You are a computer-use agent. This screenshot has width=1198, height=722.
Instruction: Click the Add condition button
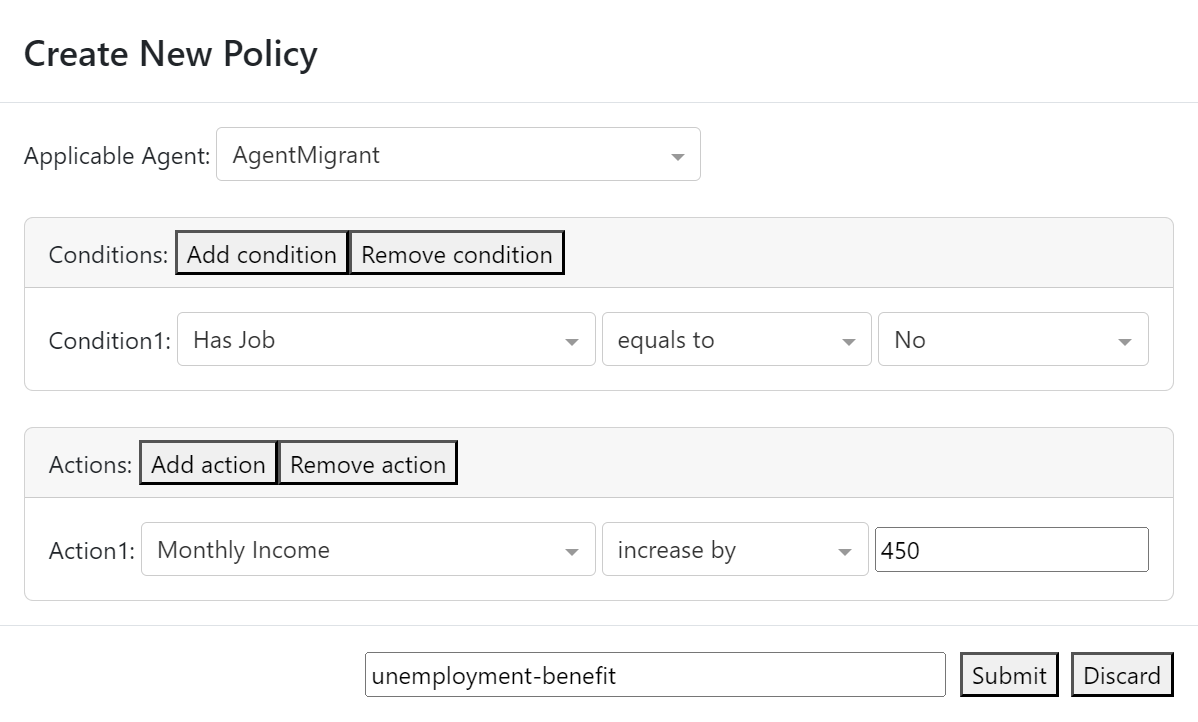click(x=261, y=254)
